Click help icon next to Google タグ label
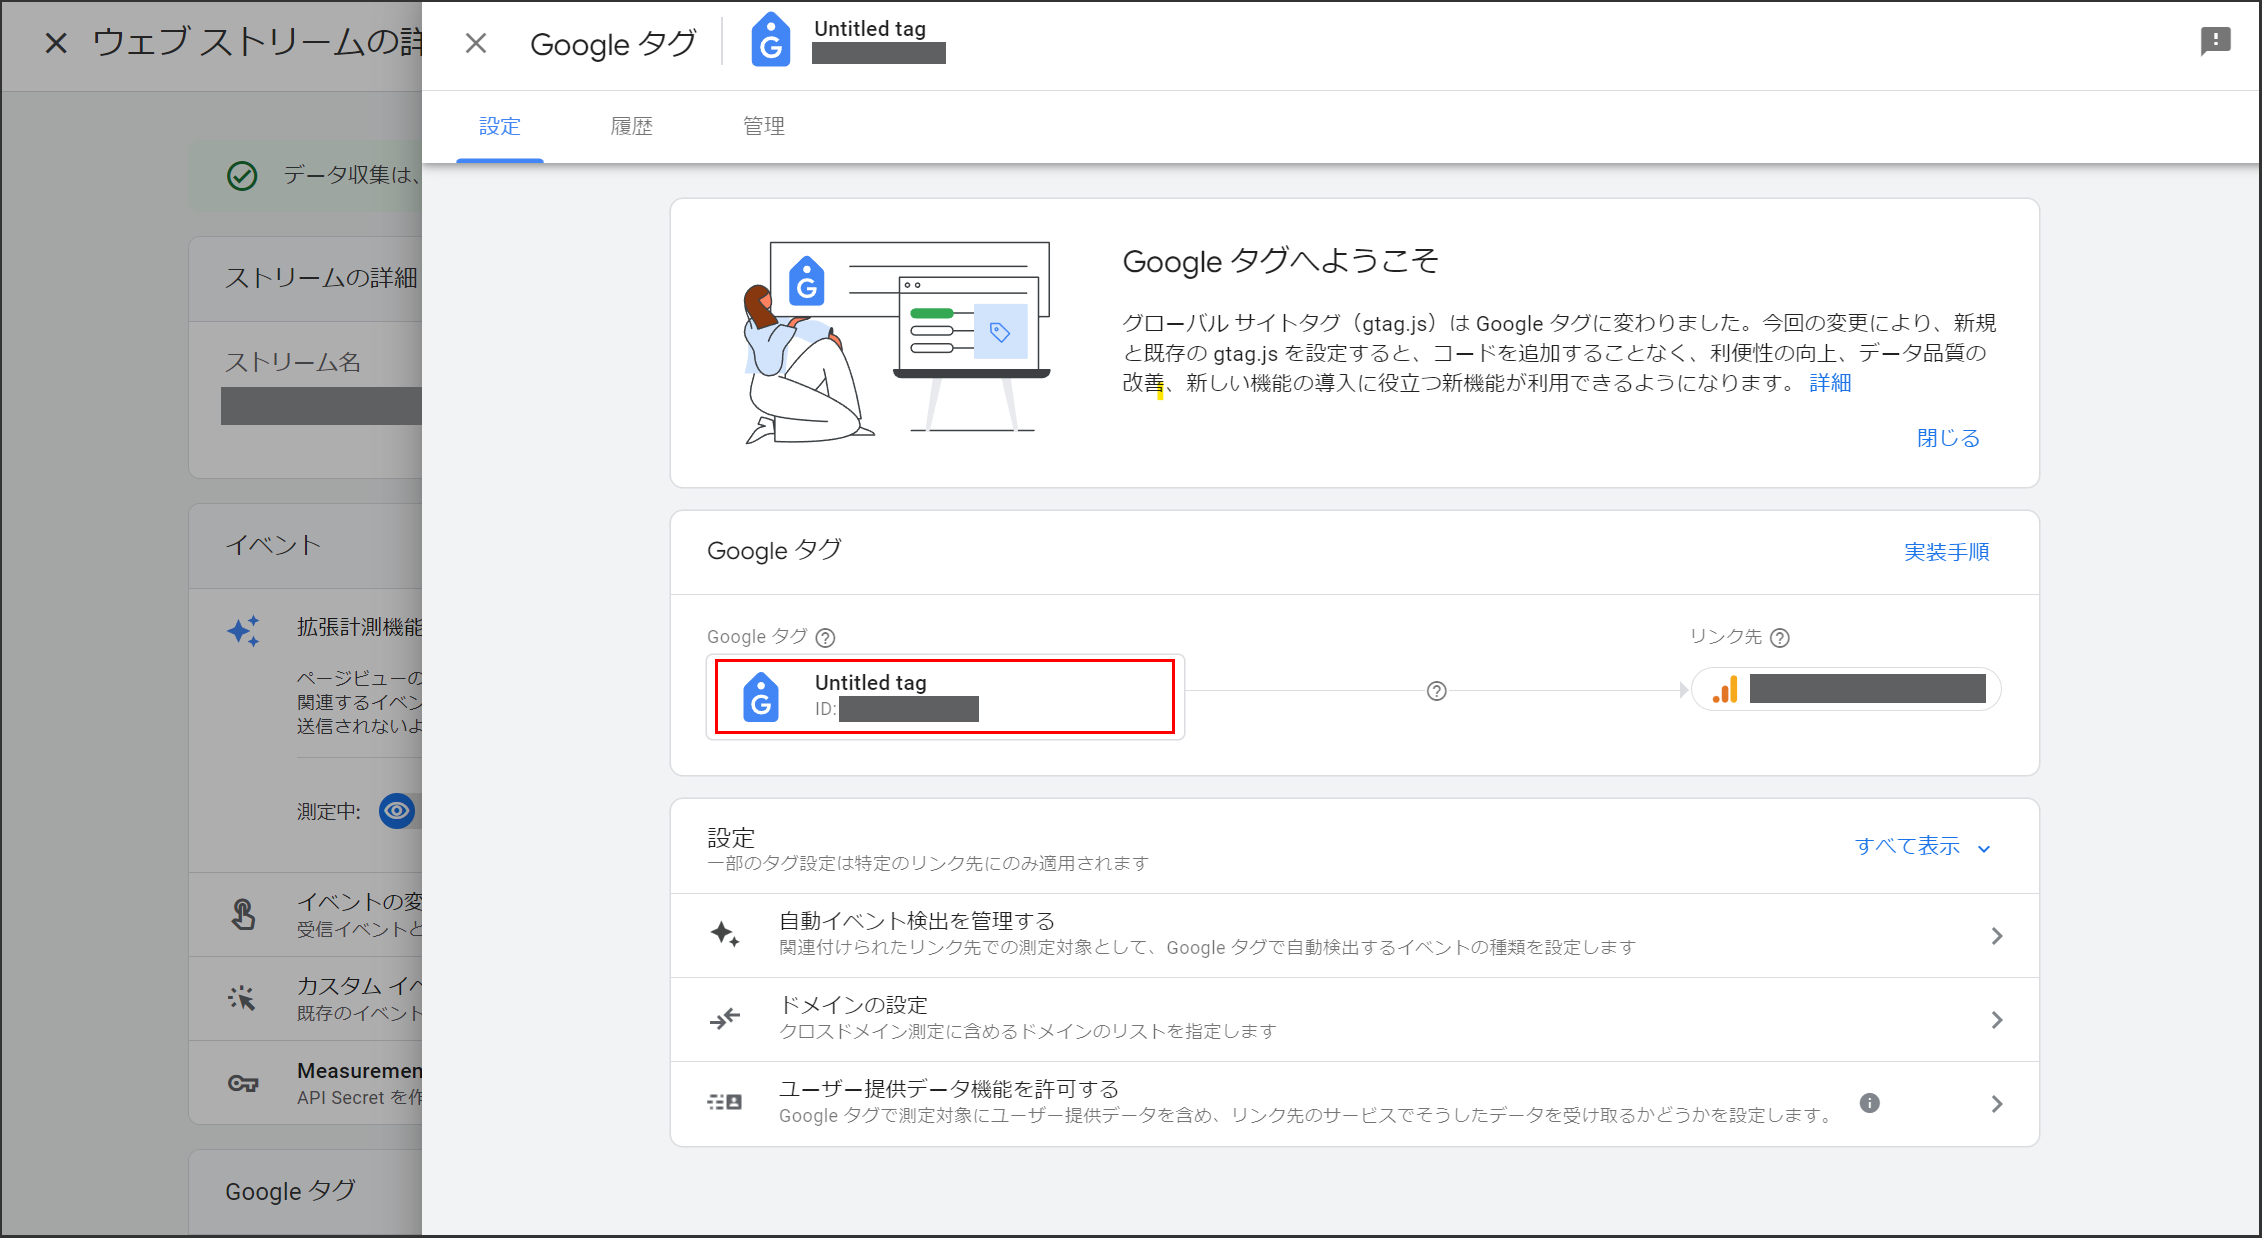2262x1238 pixels. [825, 638]
